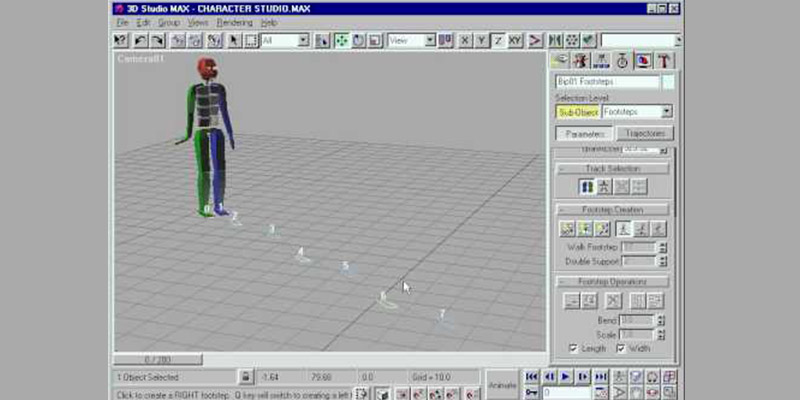This screenshot has height=400, width=800.
Task: Select the Run gait icon
Action: [x=641, y=229]
